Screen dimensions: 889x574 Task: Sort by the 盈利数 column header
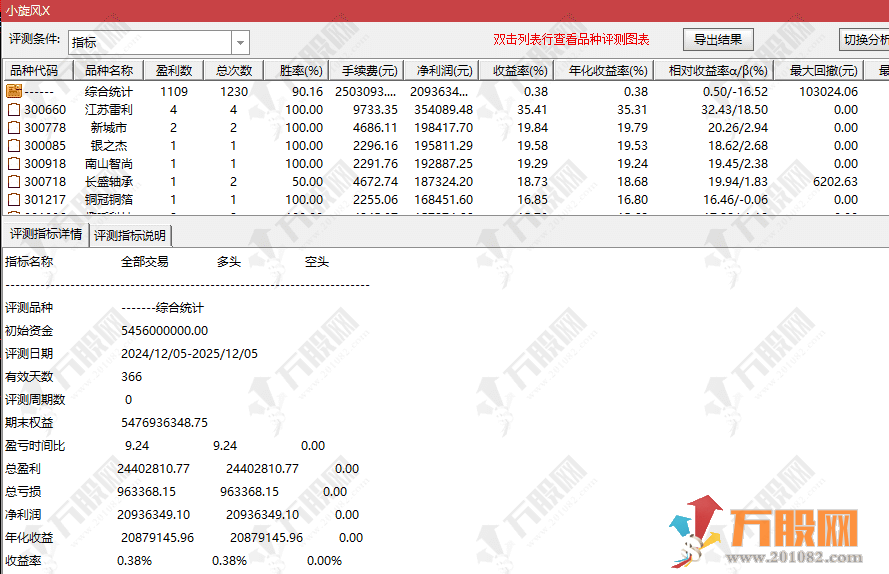point(173,71)
